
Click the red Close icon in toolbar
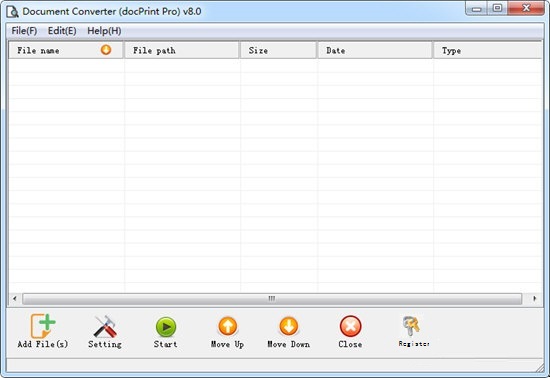point(350,326)
